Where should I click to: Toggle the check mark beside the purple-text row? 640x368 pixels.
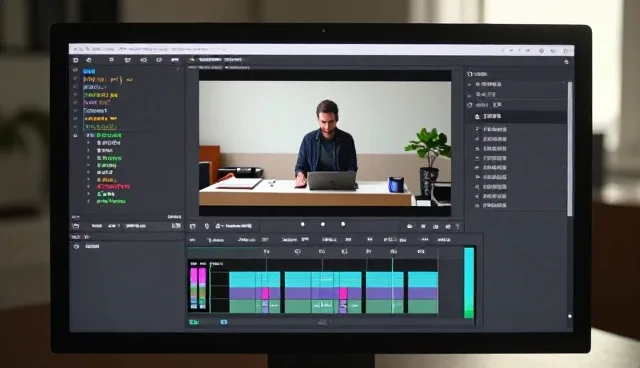(75, 103)
